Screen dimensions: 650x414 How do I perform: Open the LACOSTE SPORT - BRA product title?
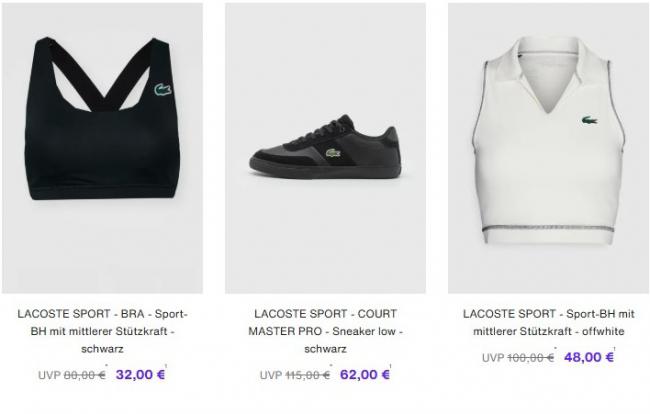click(102, 331)
